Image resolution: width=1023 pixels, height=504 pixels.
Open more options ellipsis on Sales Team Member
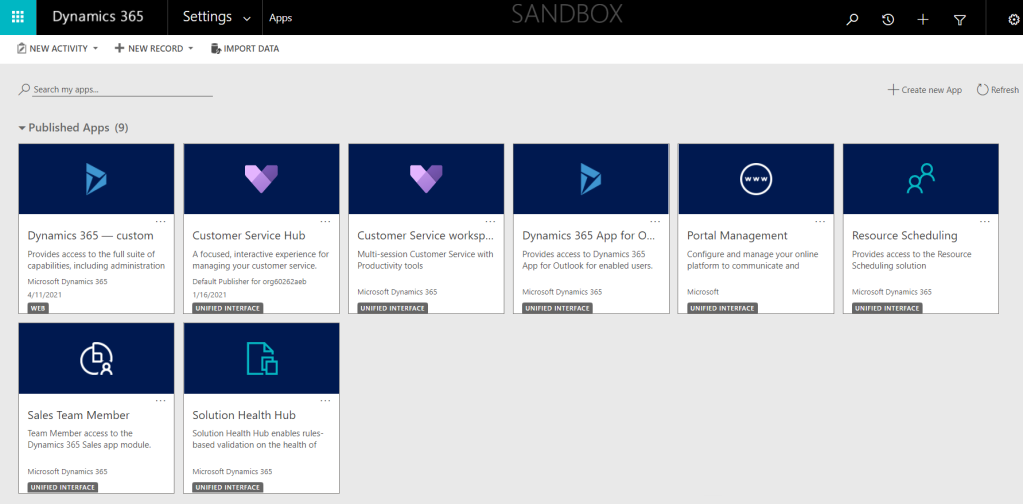(160, 401)
